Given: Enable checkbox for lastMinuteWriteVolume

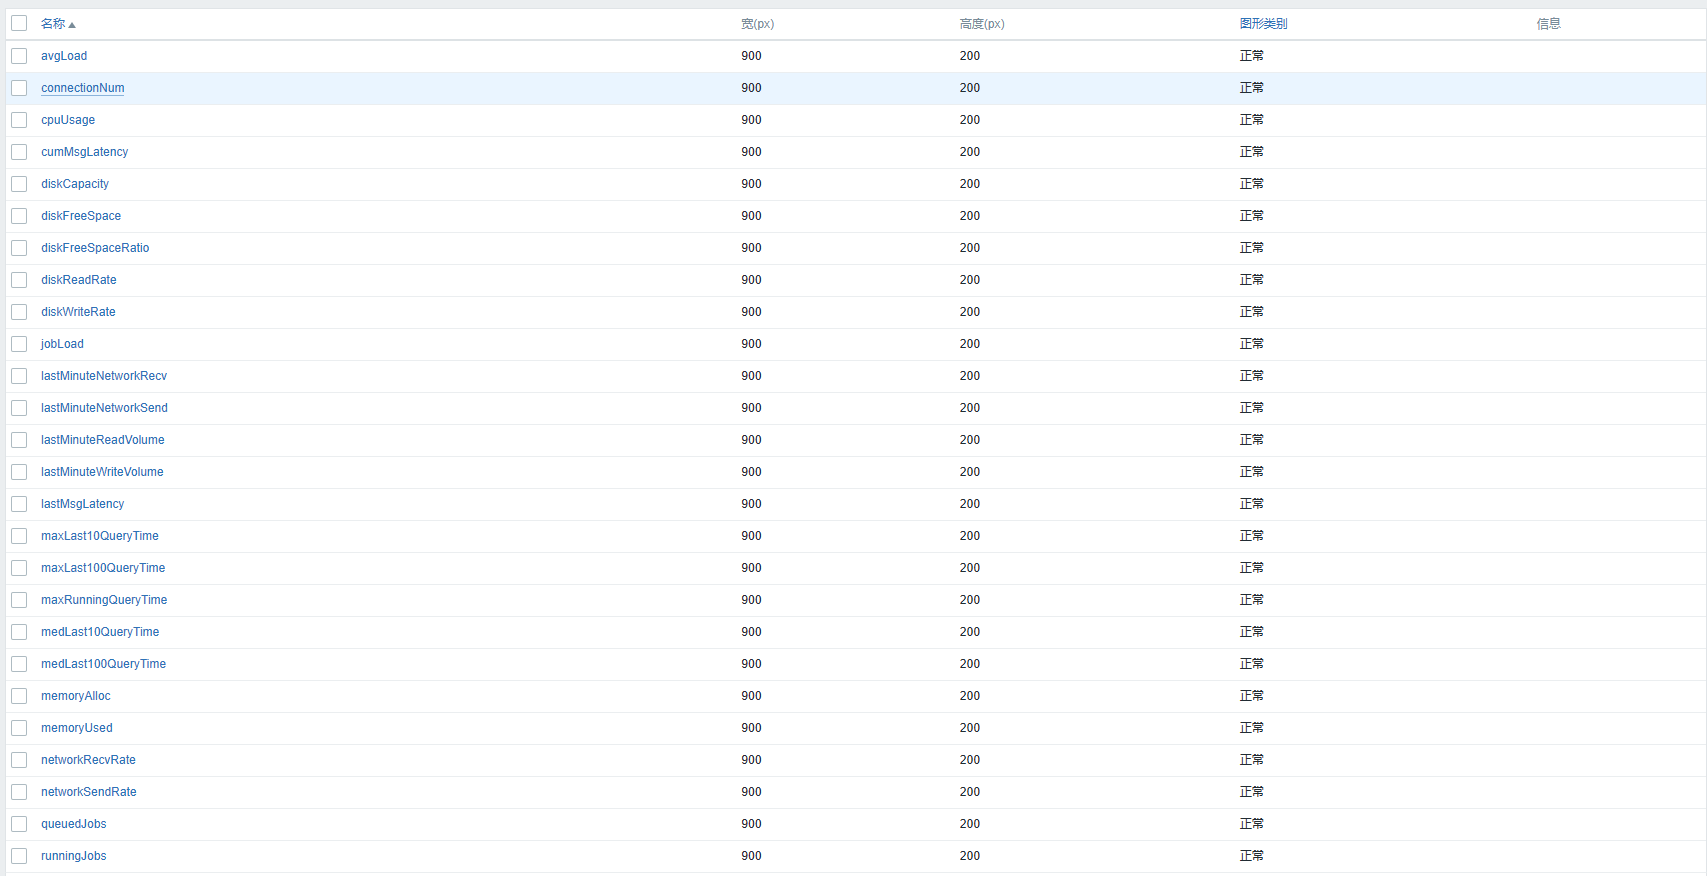Looking at the screenshot, I should (19, 472).
